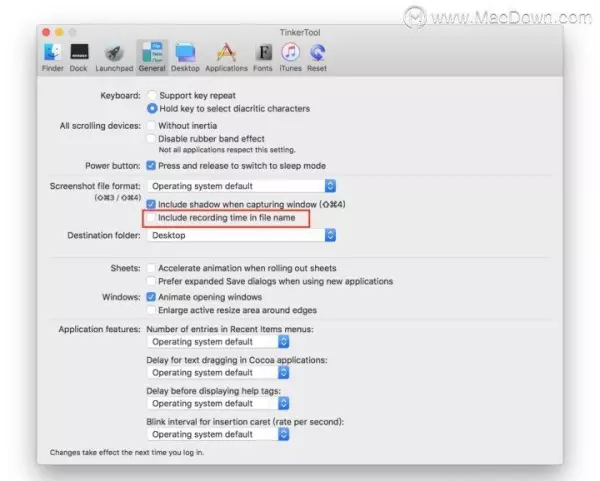Viewport: 600px width, 481px height.
Task: Click the 'Keyboard:' label
Action: (120, 95)
